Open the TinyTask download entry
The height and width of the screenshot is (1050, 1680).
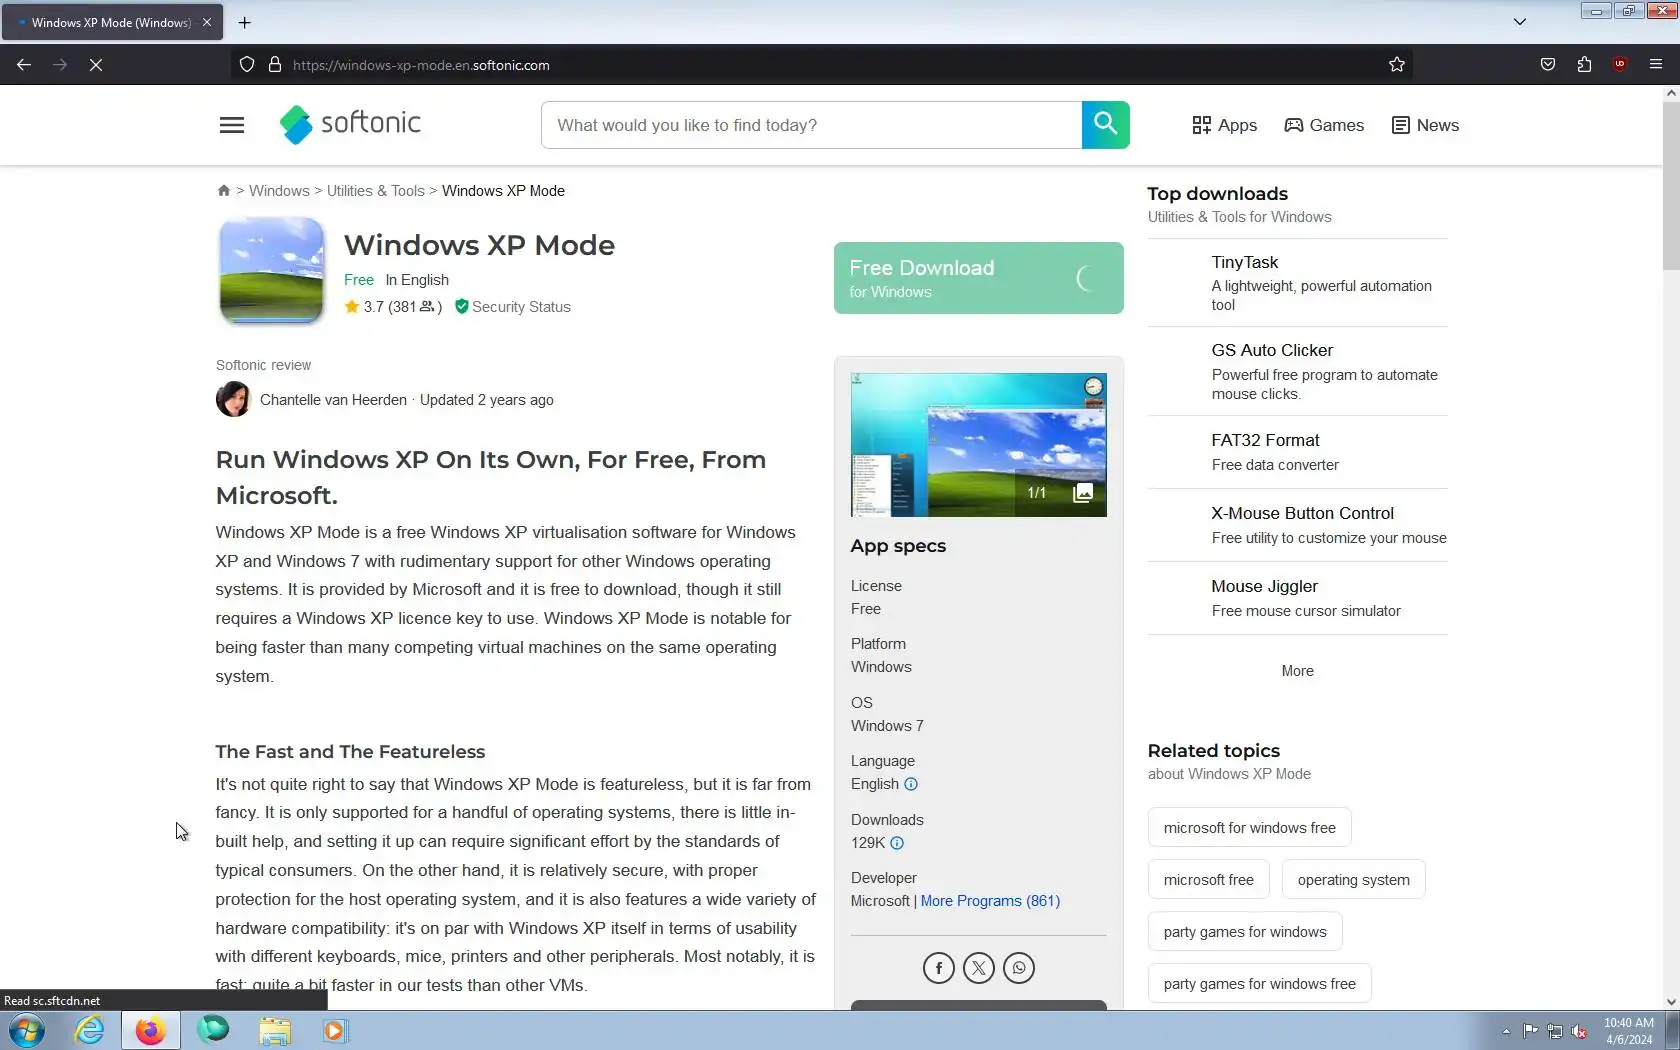(1297, 283)
